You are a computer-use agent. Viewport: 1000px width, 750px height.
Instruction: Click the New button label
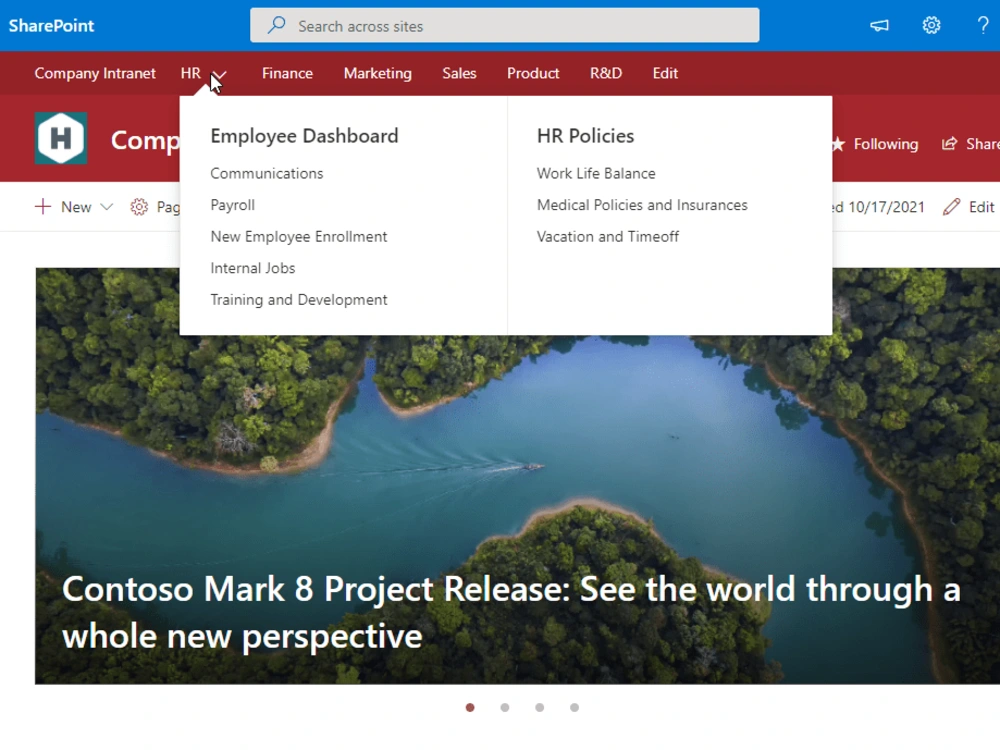pyautogui.click(x=76, y=207)
